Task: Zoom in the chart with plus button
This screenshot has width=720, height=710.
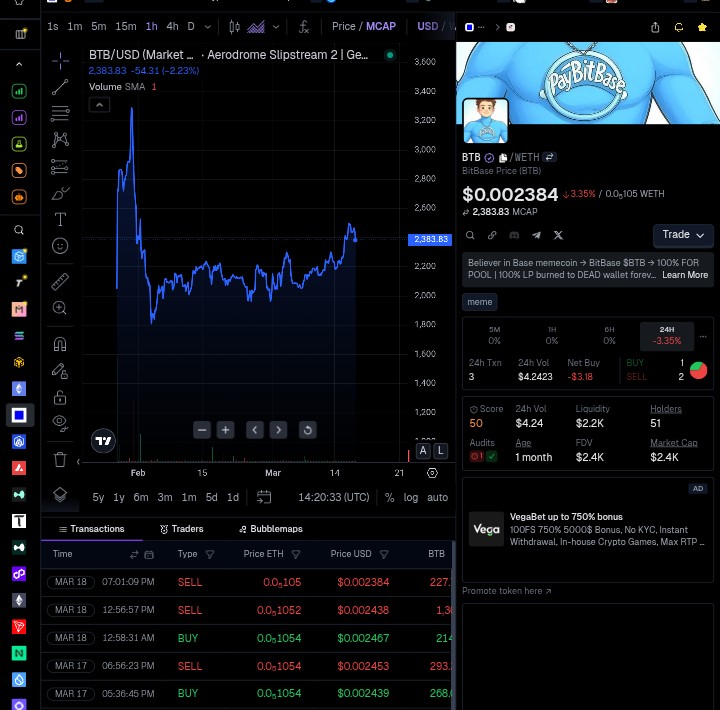Action: coord(225,430)
